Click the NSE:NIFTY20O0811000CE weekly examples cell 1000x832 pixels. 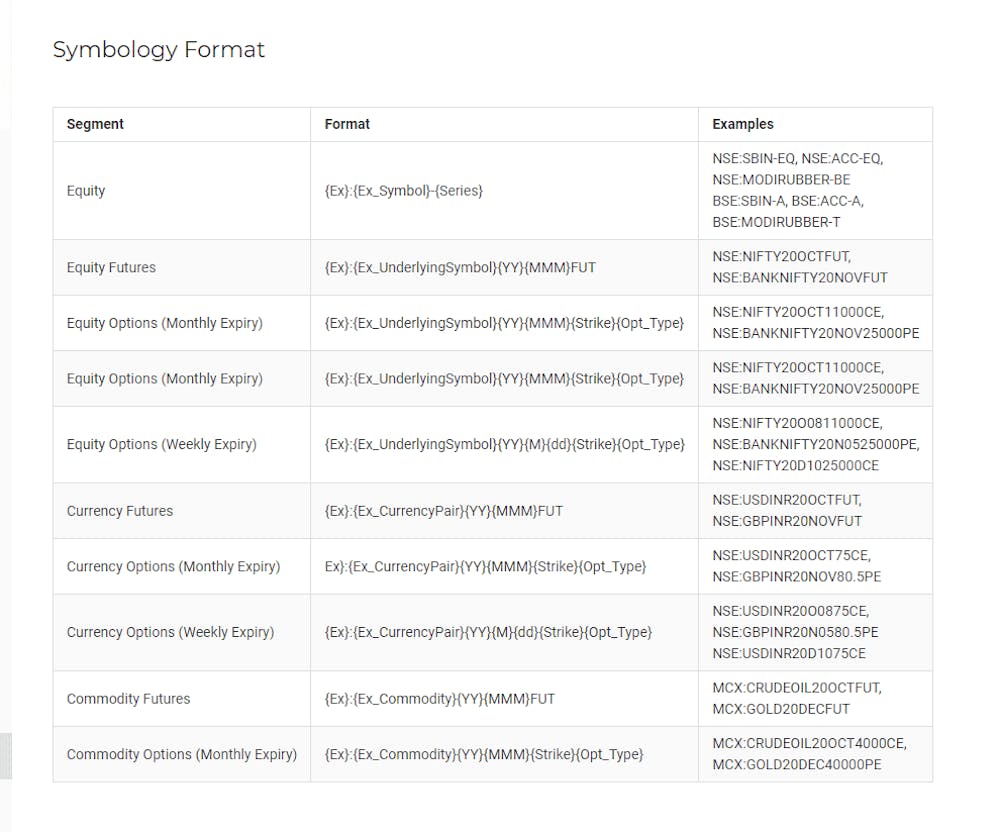tap(815, 444)
